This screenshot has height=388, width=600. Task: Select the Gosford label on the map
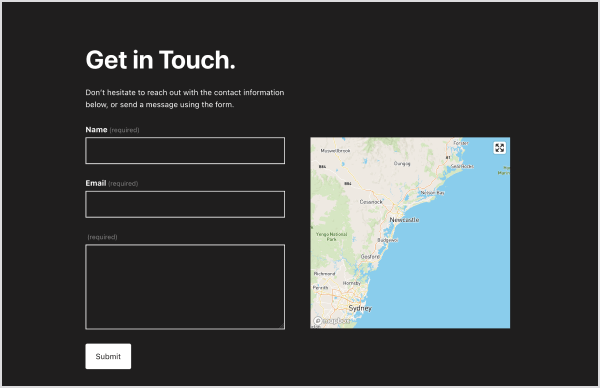pos(370,257)
